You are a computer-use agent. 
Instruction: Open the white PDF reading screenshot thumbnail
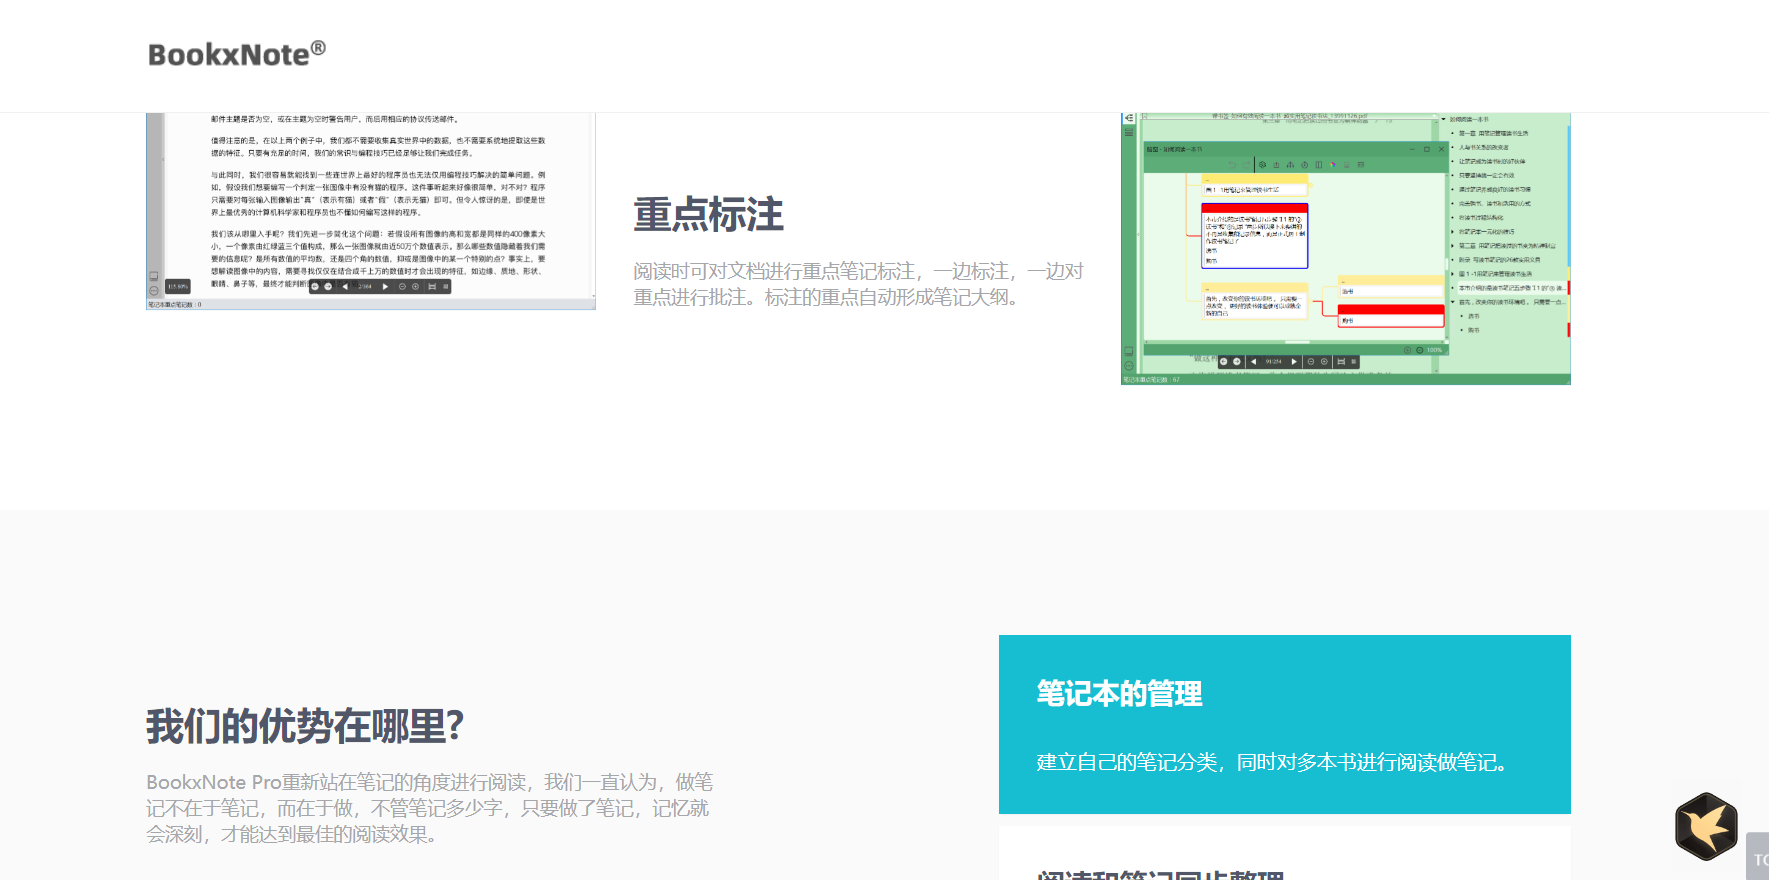371,210
